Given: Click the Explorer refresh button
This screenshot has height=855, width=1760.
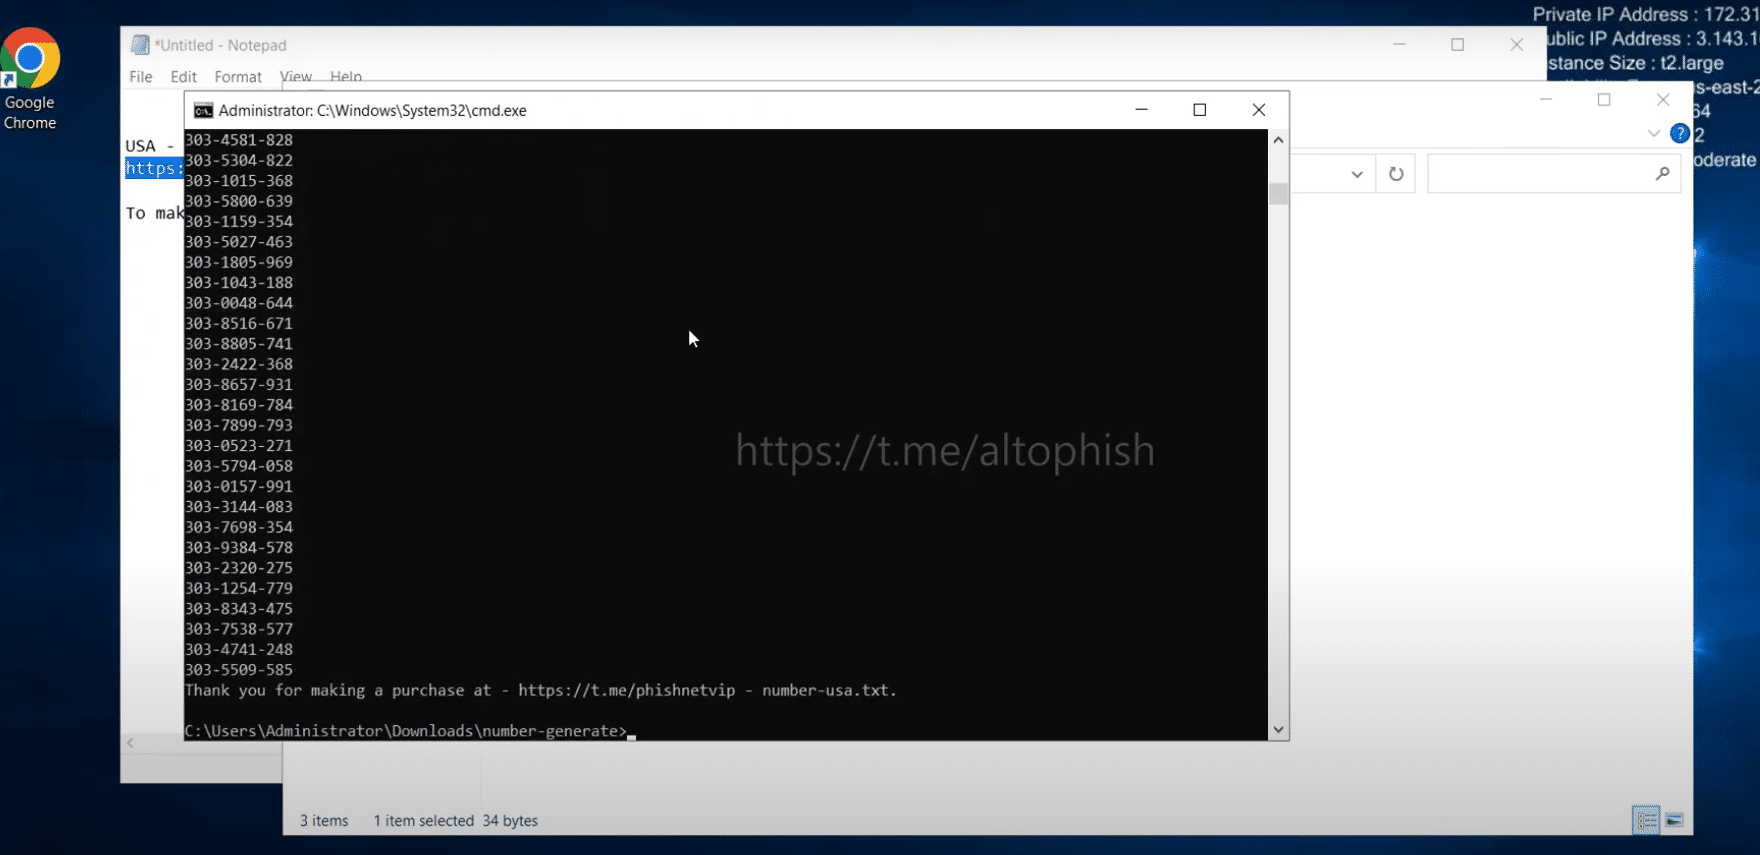Looking at the screenshot, I should click(x=1396, y=174).
